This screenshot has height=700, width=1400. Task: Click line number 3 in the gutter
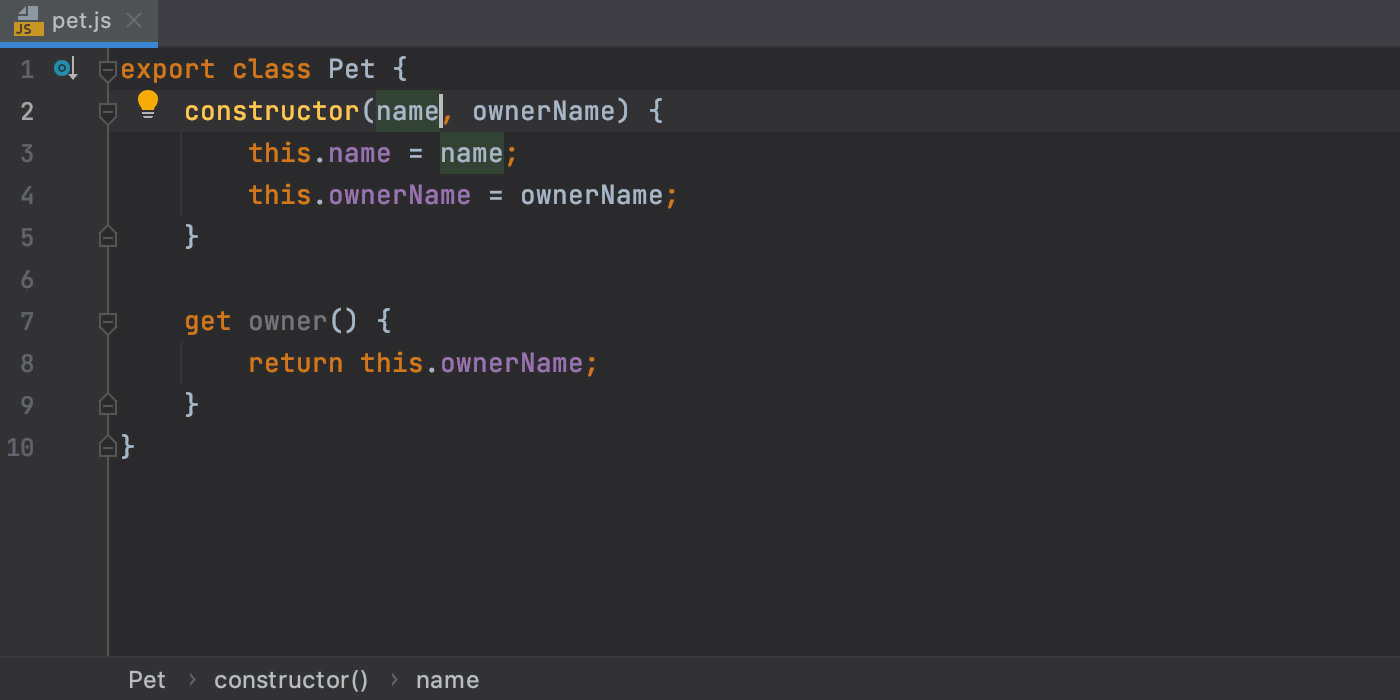pyautogui.click(x=27, y=154)
